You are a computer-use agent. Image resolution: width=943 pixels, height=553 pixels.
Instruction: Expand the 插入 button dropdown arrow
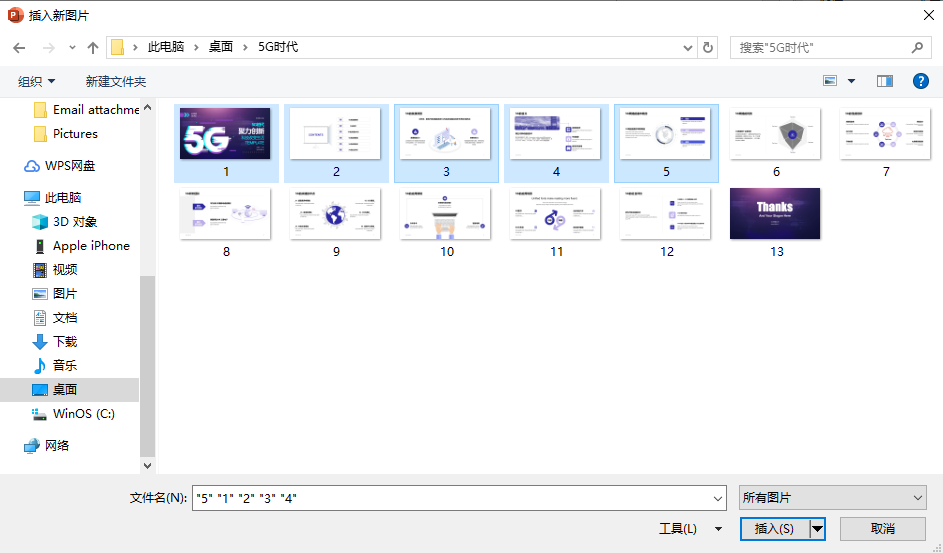click(x=817, y=529)
